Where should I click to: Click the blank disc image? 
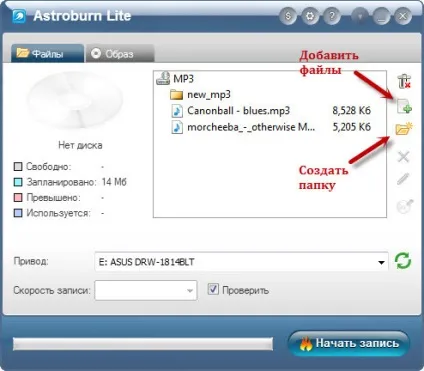click(75, 100)
